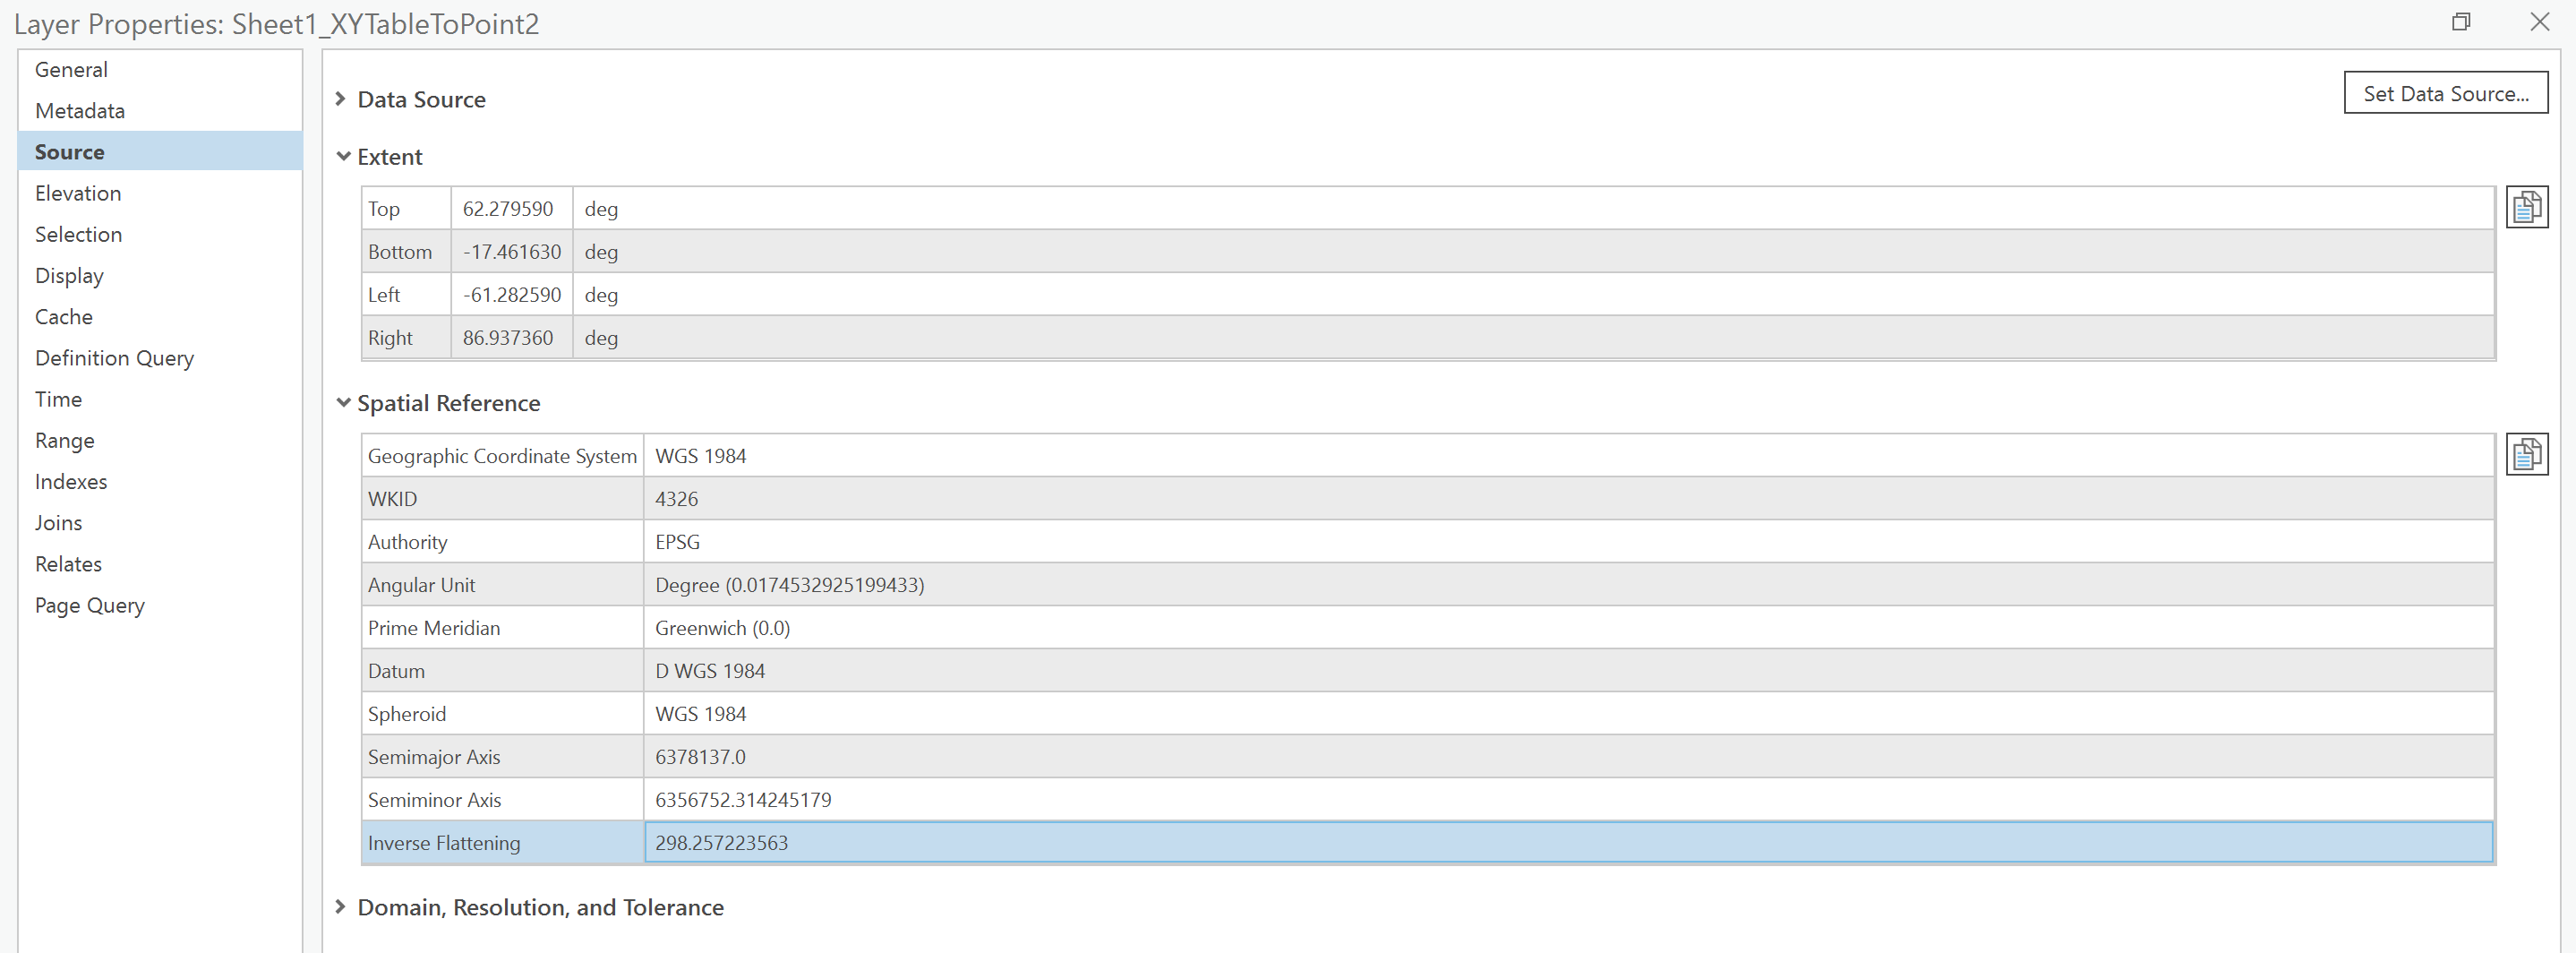Copy the Extent values to clipboard

2527,207
